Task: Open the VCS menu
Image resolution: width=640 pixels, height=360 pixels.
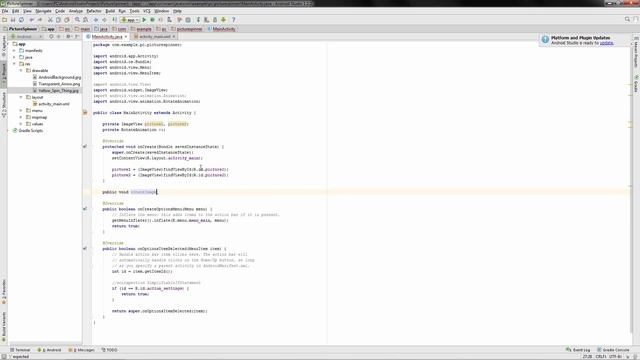Action: (147, 11)
